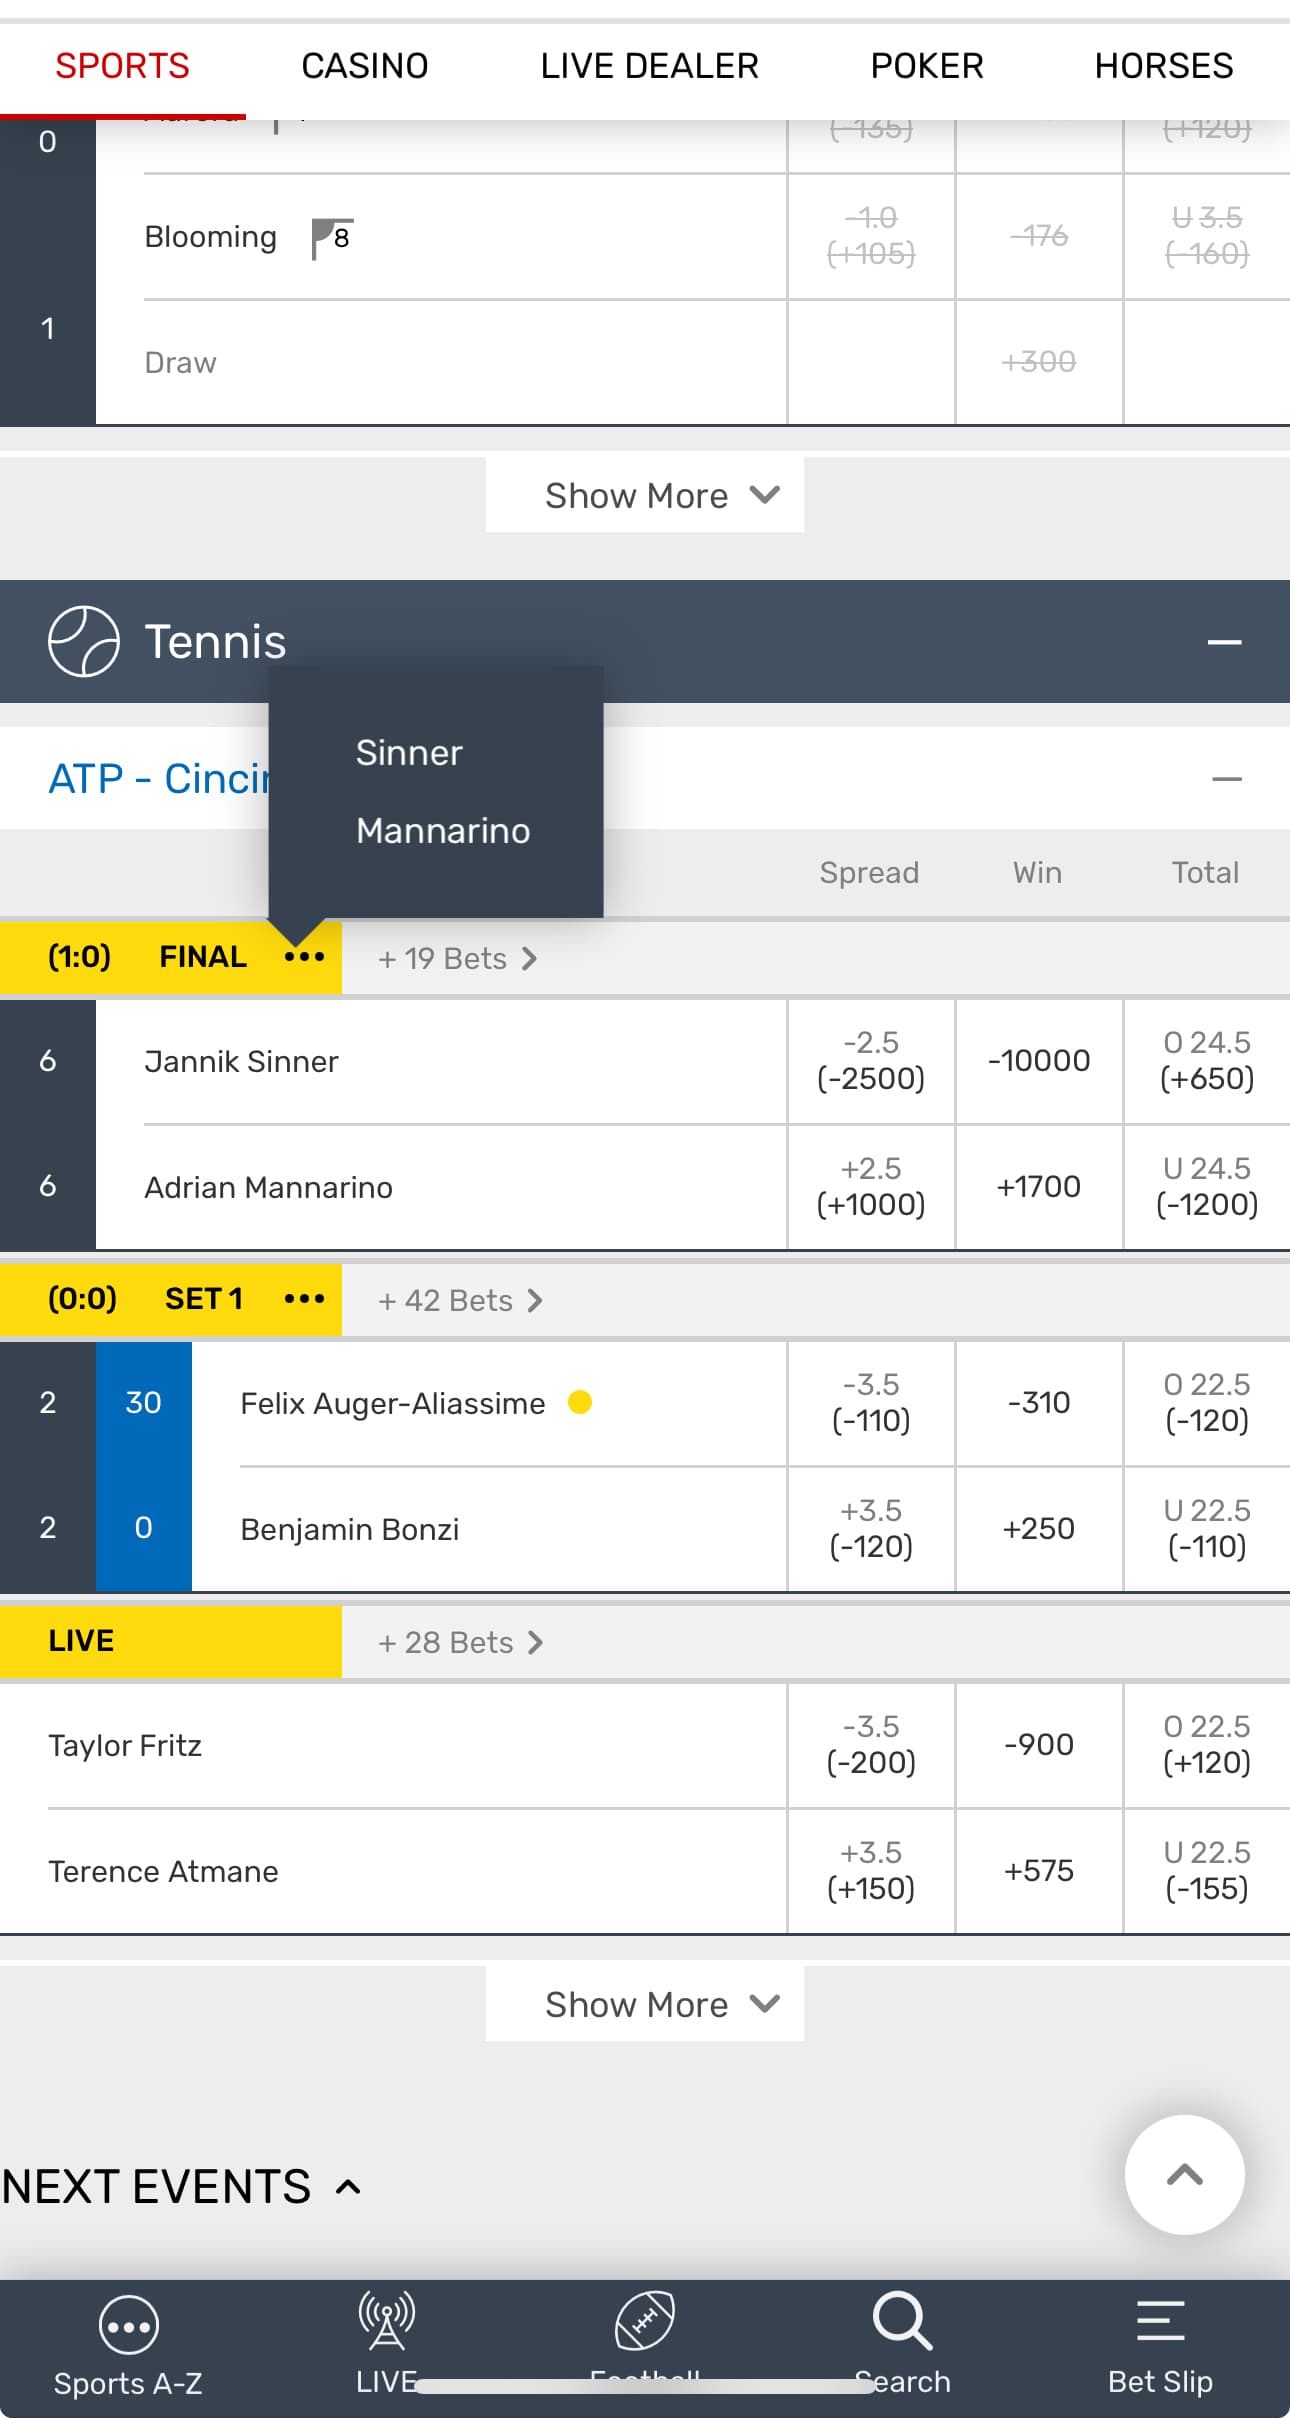This screenshot has height=2418, width=1290.
Task: Open + 28 Bets for Fritz match
Action: tap(460, 1642)
